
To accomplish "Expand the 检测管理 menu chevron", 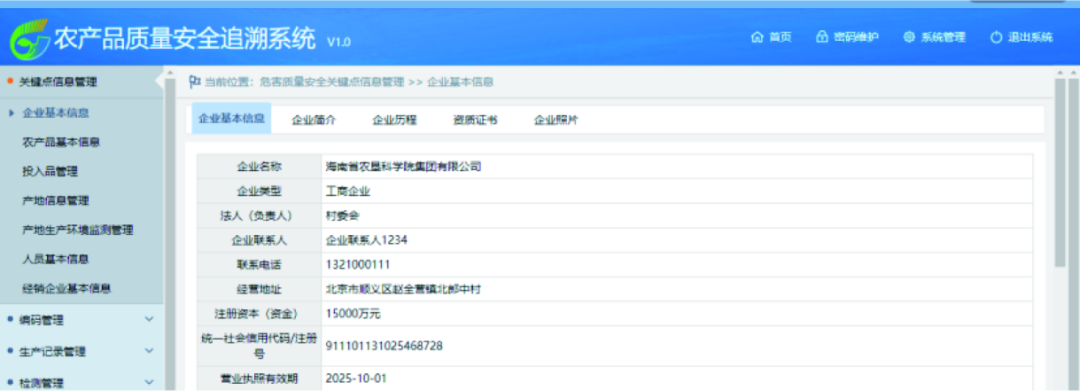I will (149, 382).
